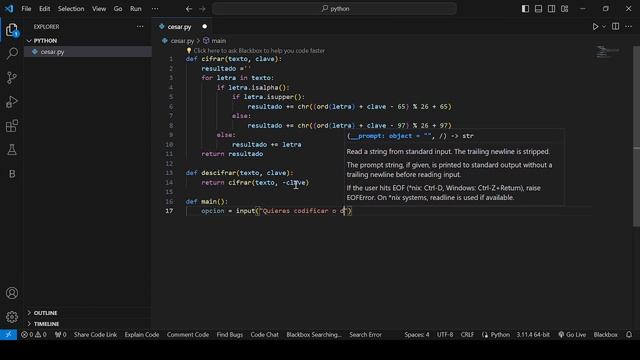Click the editor minimap preview
The width and height of the screenshot is (640, 360).
pos(608,52)
